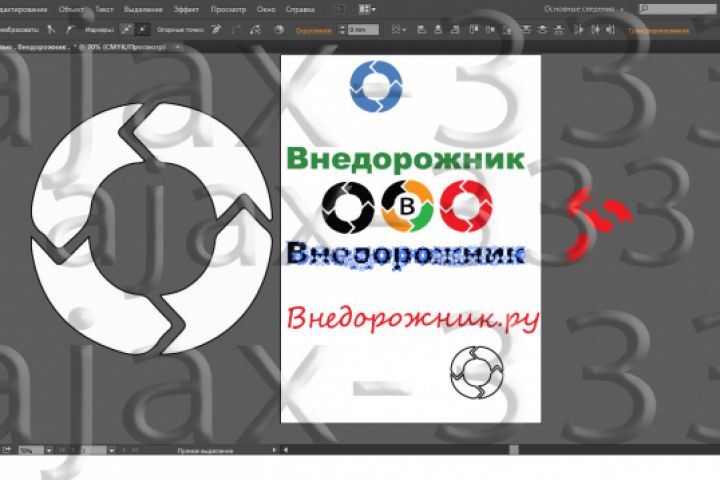
Task: Open the Выделение menu
Action: pos(143,10)
